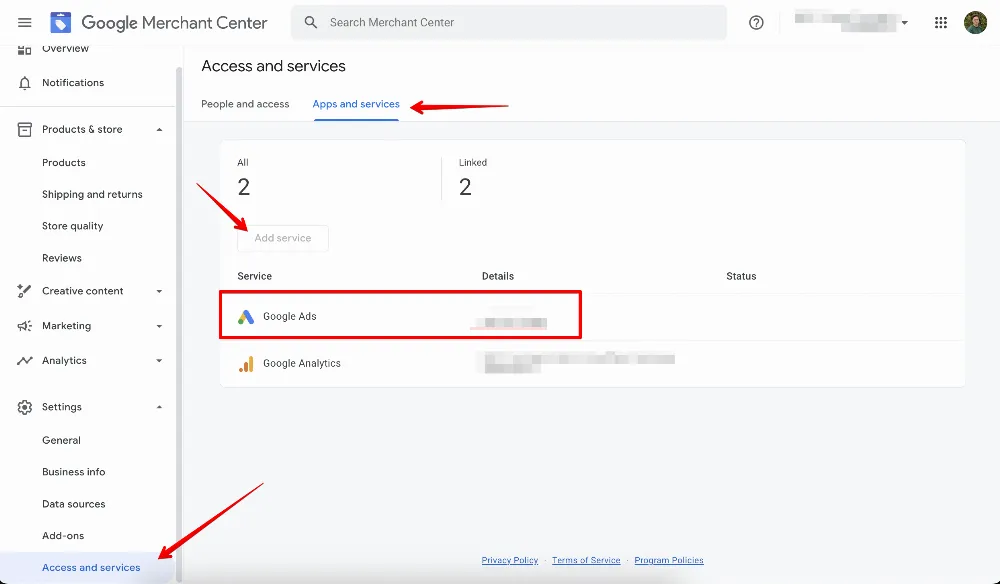Click the Google Analytics bar chart icon
Screen dimensions: 1000x584
coord(246,363)
